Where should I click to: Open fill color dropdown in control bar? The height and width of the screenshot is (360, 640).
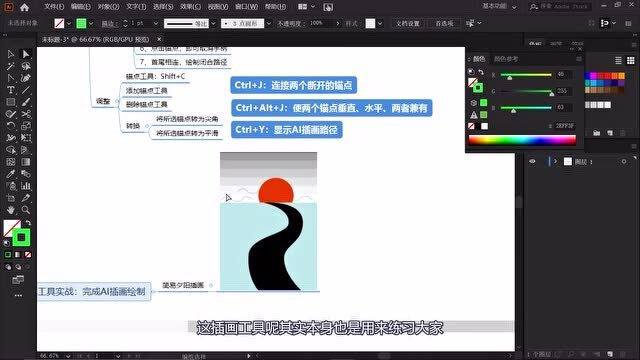point(69,24)
